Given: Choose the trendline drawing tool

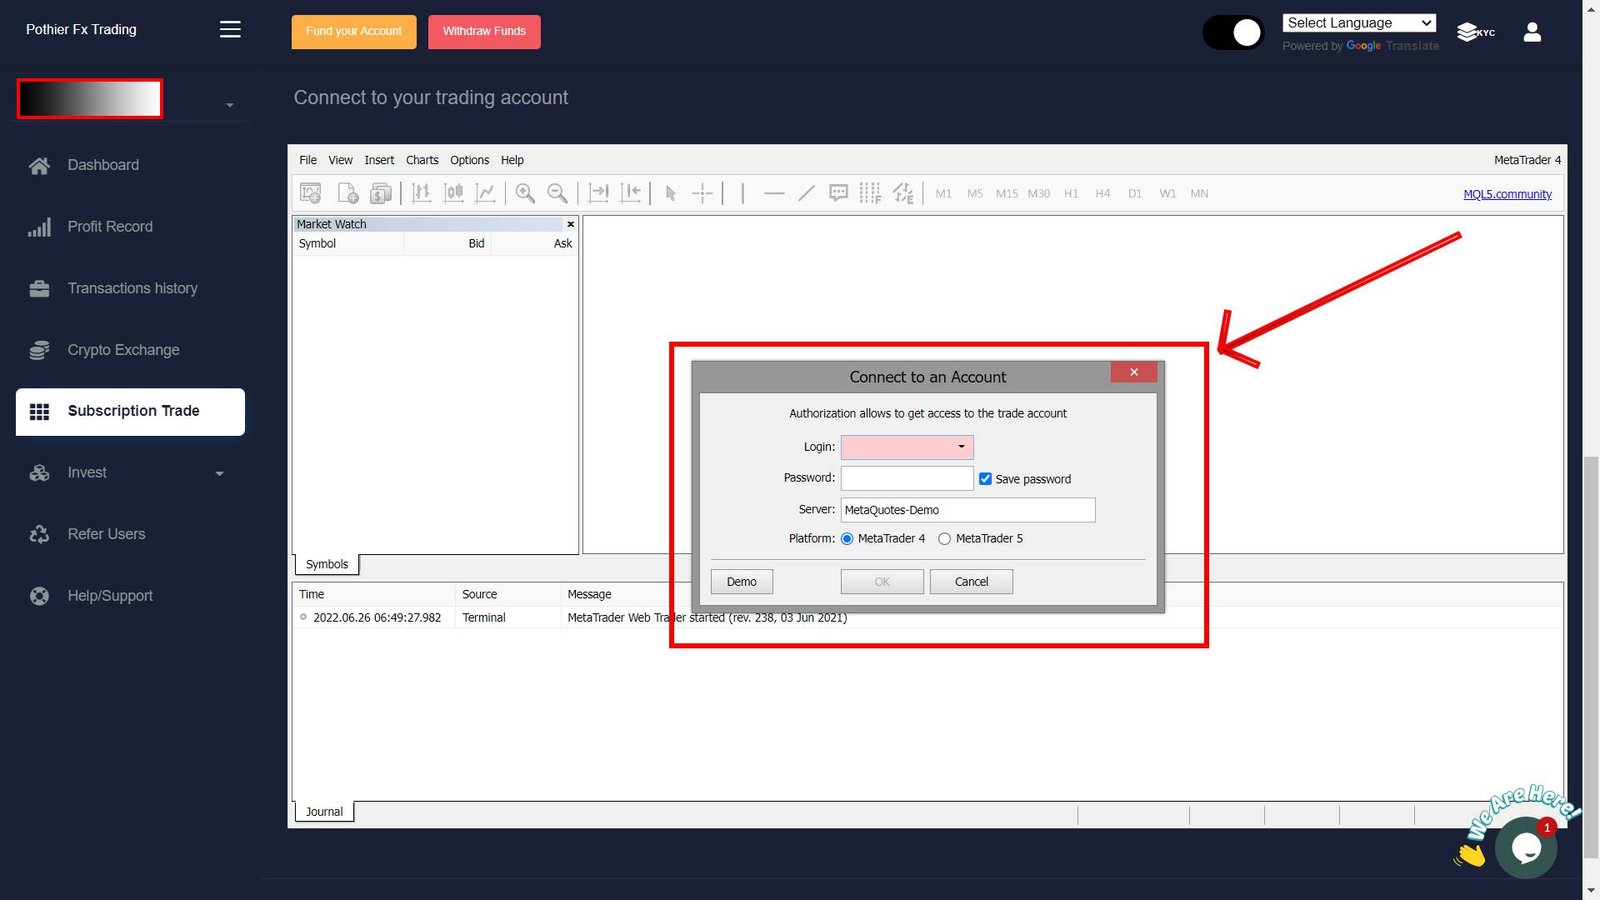Looking at the screenshot, I should (806, 194).
